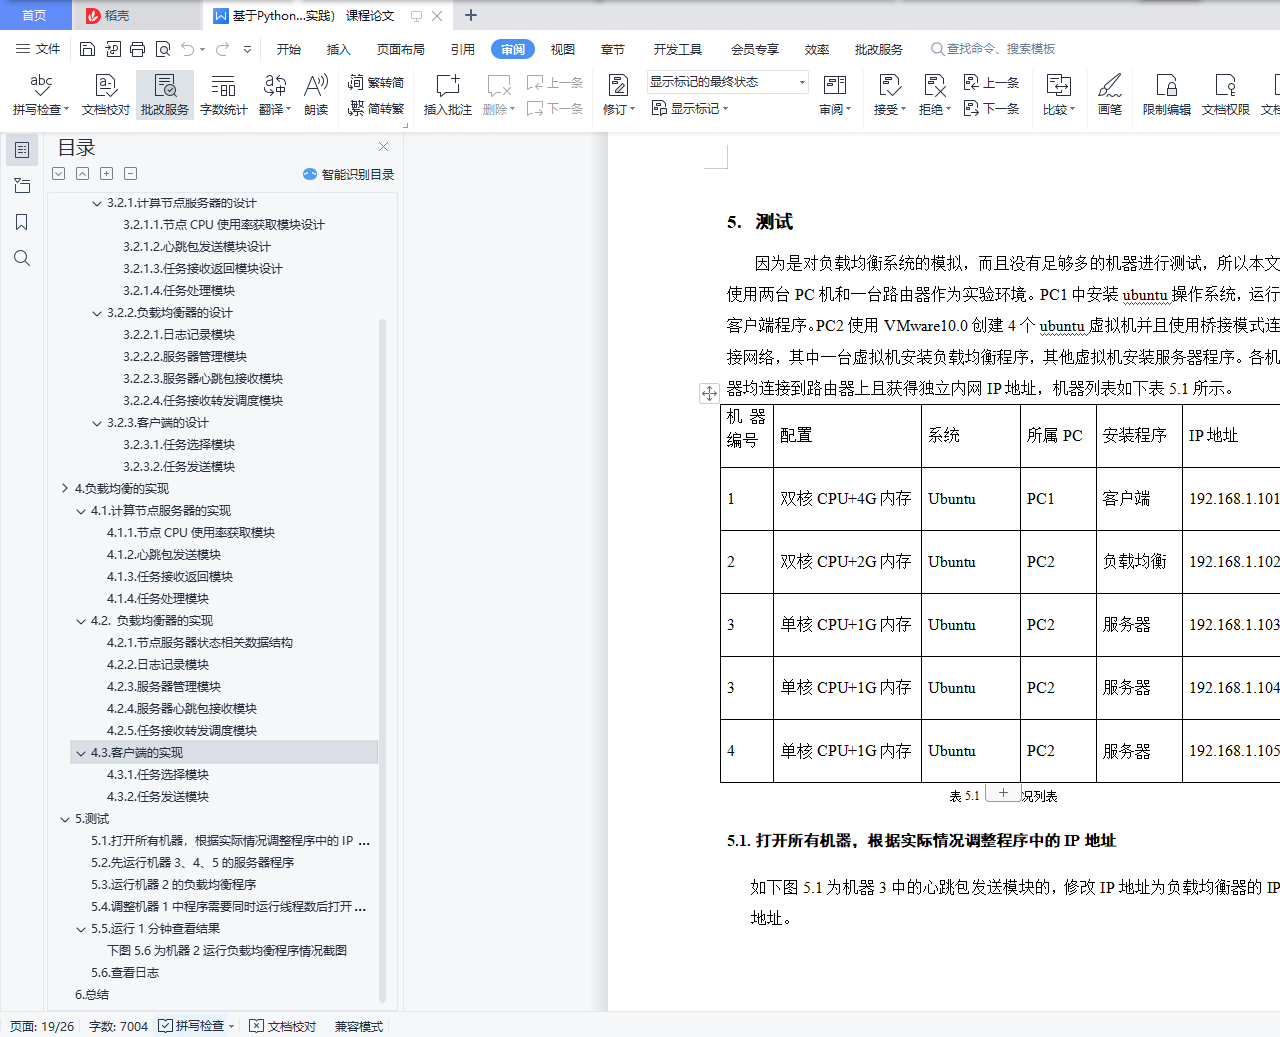Screen dimensions: 1280x1037
Task: Expand the 4.负载均衡的实现 outline node
Action: tap(65, 489)
